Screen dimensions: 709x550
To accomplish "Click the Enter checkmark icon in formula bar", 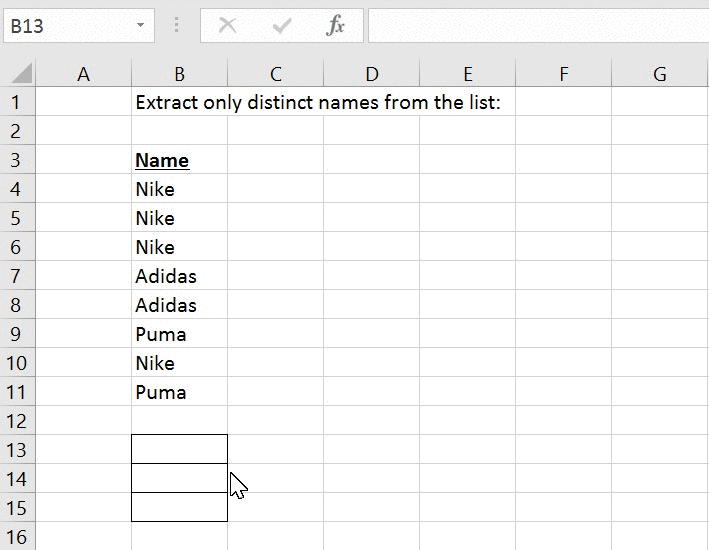I will (282, 26).
